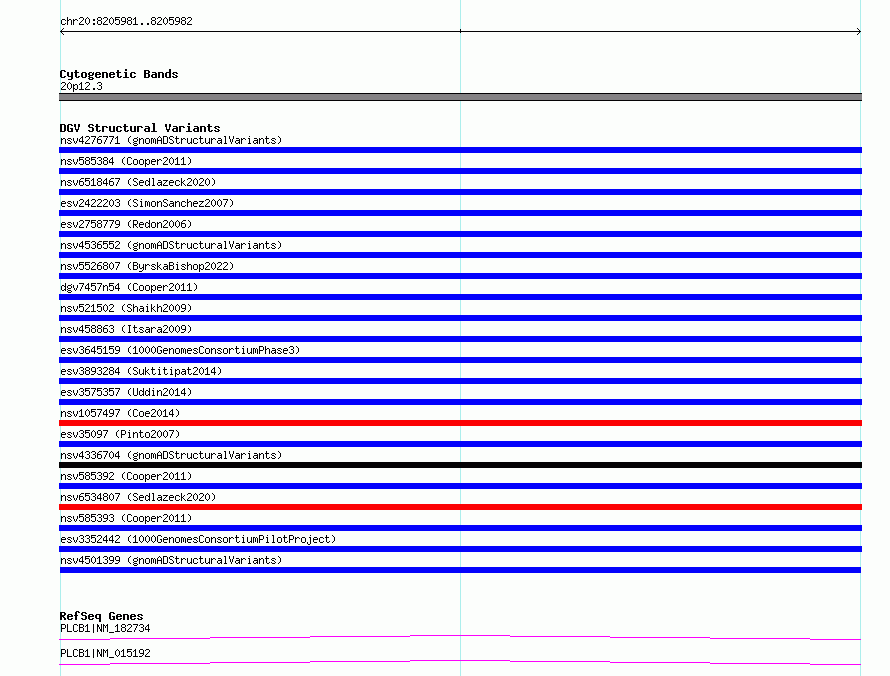Click the blue bar under nsv4501399
The height and width of the screenshot is (676, 890).
point(460,570)
